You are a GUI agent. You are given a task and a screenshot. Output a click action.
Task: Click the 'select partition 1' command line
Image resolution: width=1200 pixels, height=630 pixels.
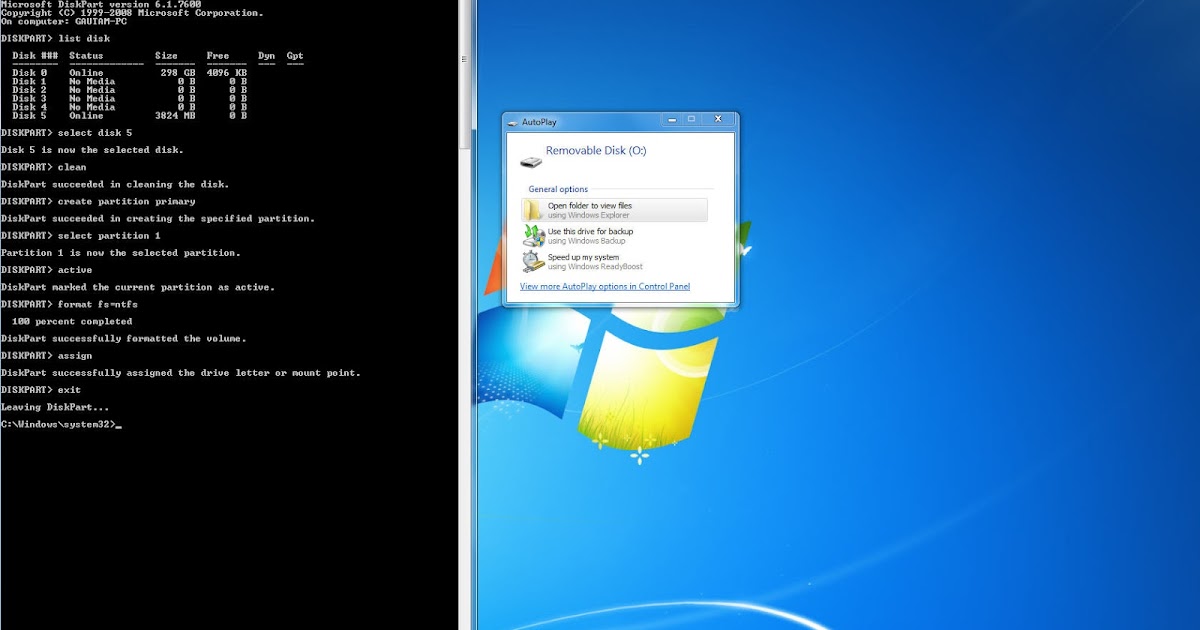[x=80, y=236]
